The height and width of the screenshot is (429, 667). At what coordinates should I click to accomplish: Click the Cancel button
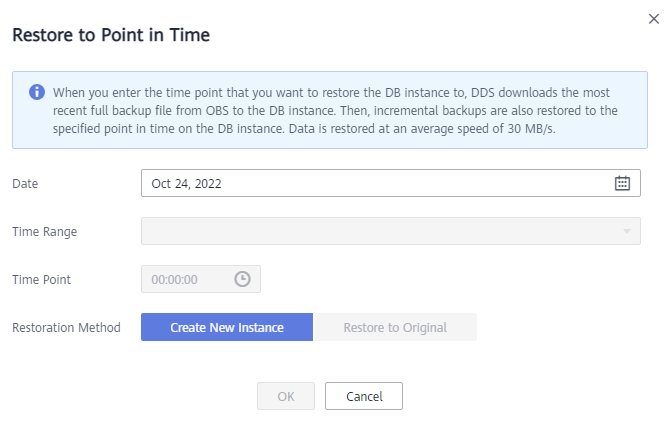pos(364,396)
